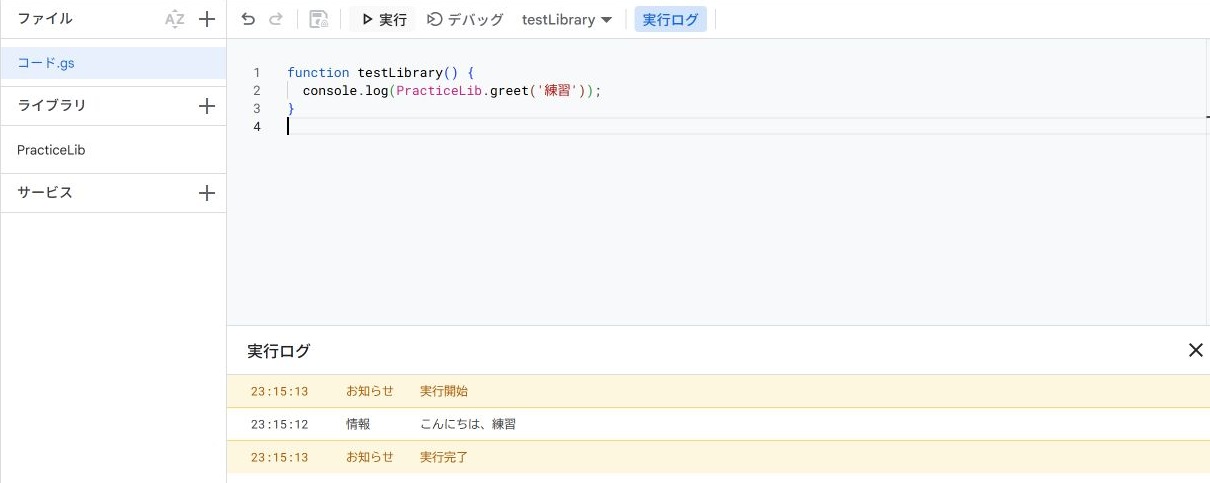Click the ファイル section header

(x=45, y=19)
